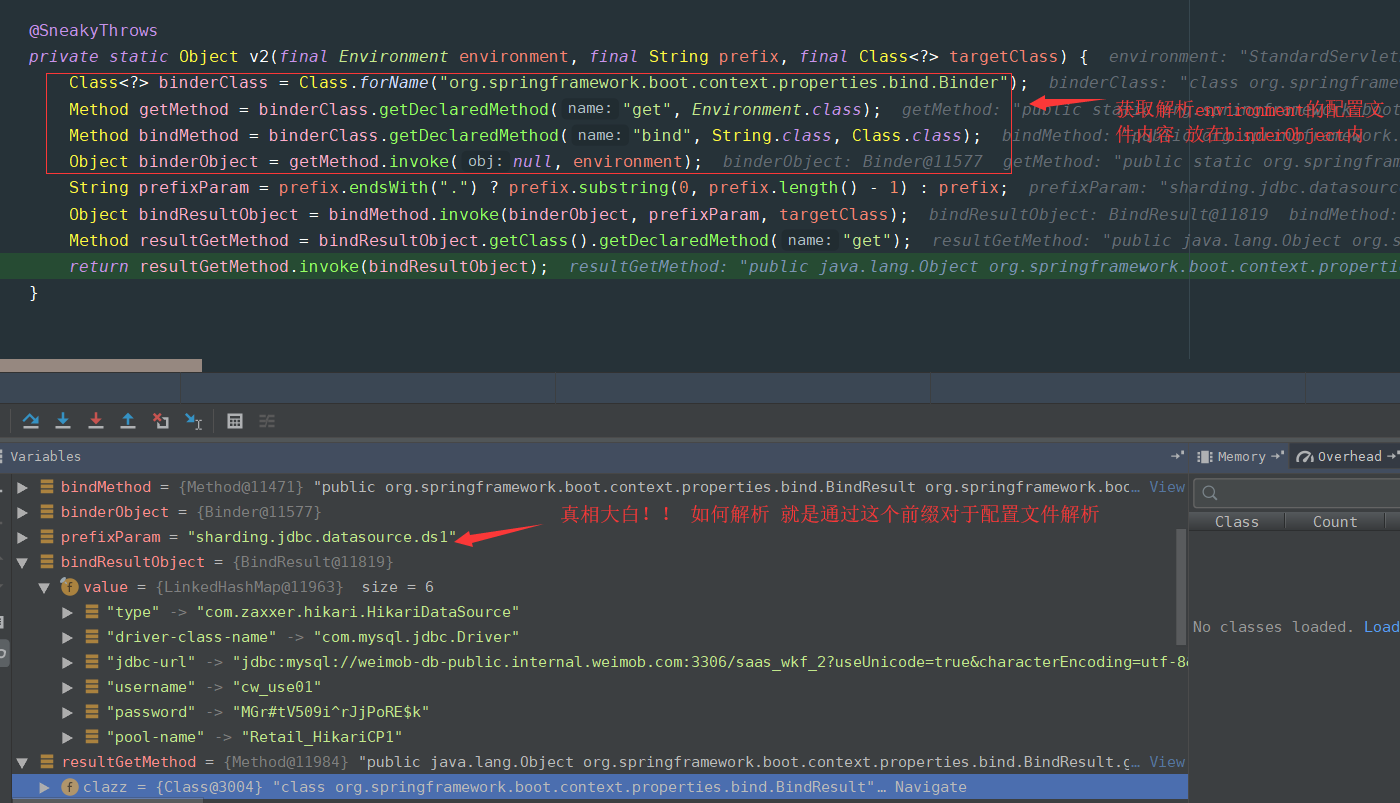This screenshot has width=1400, height=803.
Task: Expand the "password" map entry
Action: coord(68,712)
